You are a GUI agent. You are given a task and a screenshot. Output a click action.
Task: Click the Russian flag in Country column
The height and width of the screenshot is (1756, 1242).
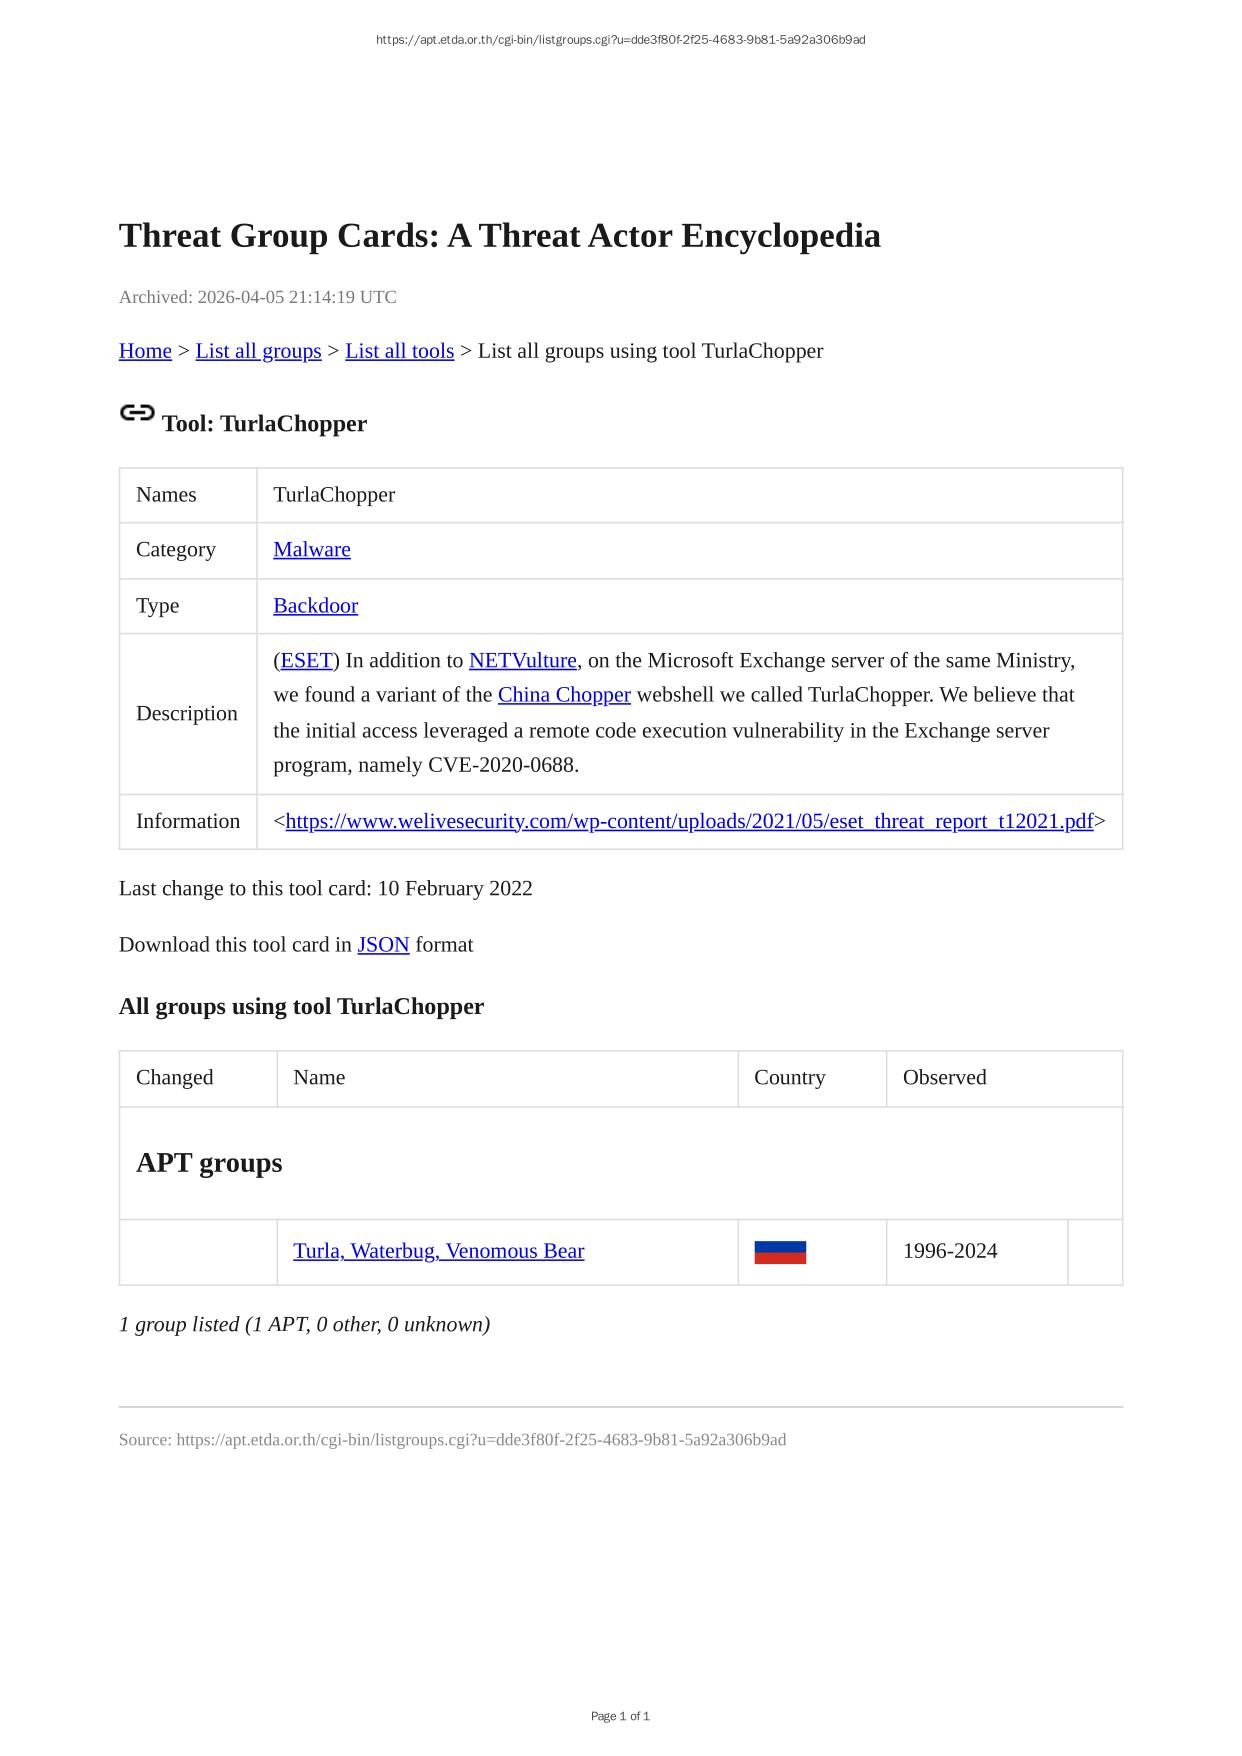pyautogui.click(x=779, y=1252)
